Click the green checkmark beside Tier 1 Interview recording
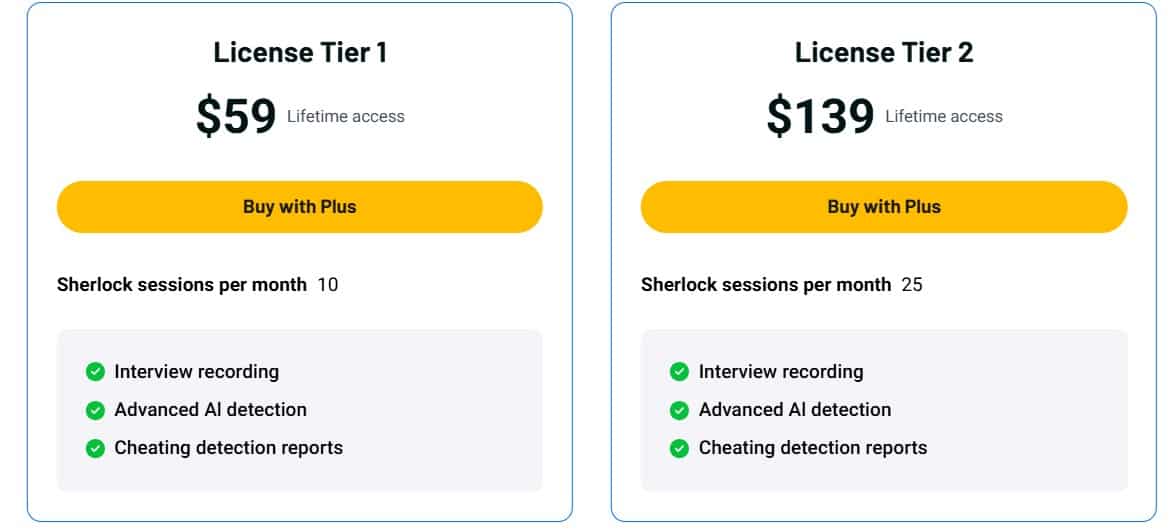1170x532 pixels. tap(95, 372)
